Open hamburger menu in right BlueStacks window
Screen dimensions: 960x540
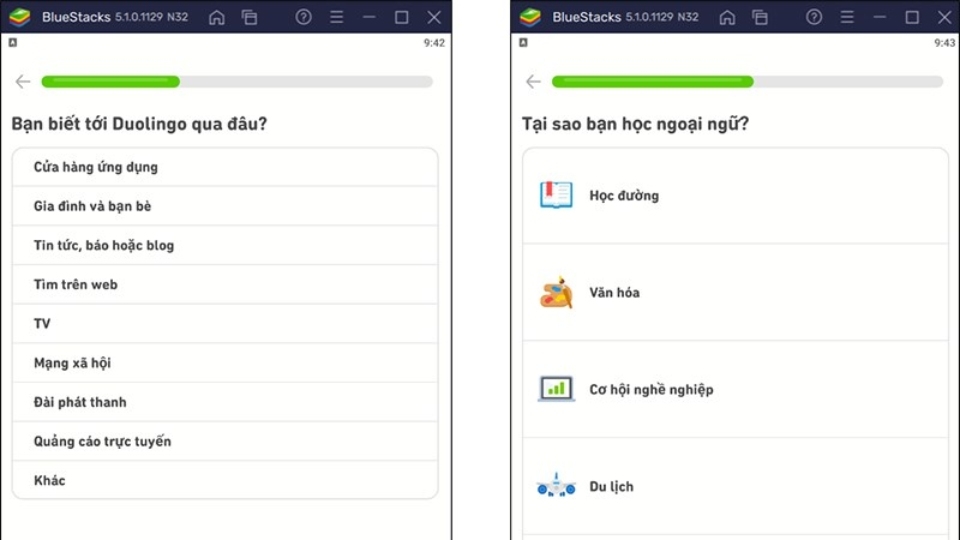(847, 17)
